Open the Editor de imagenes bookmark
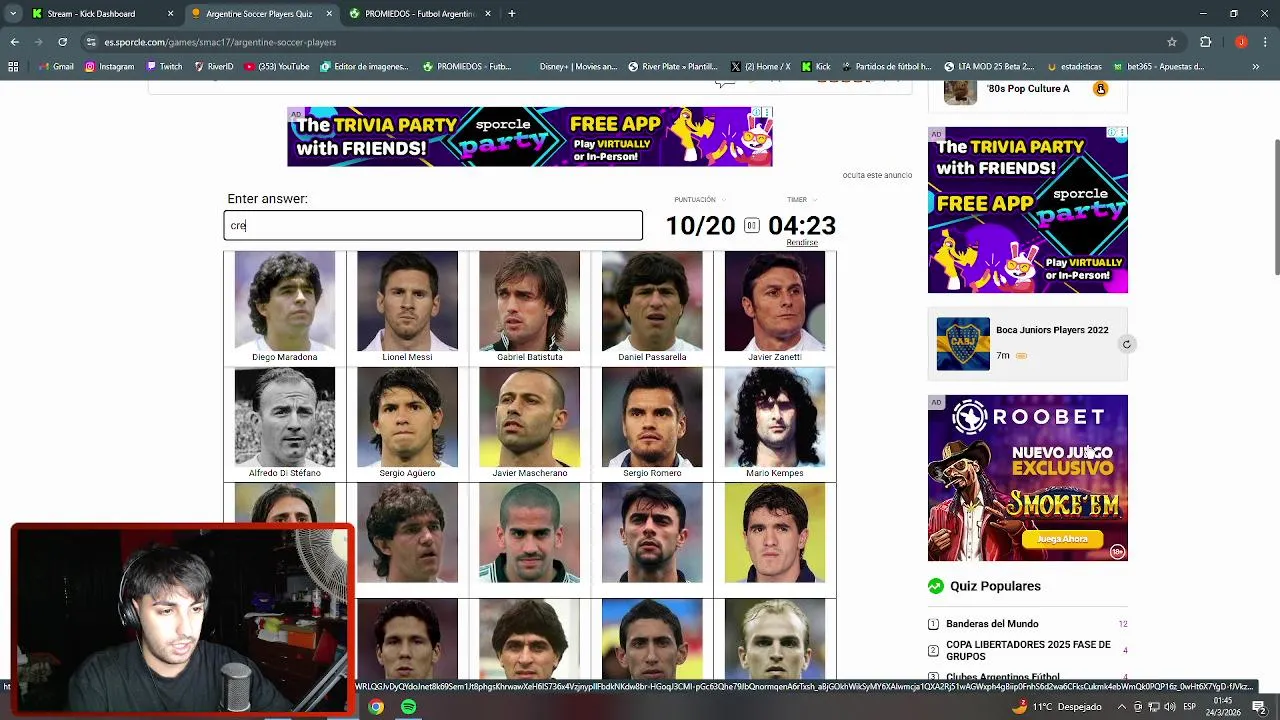1280x720 pixels. coord(365,67)
